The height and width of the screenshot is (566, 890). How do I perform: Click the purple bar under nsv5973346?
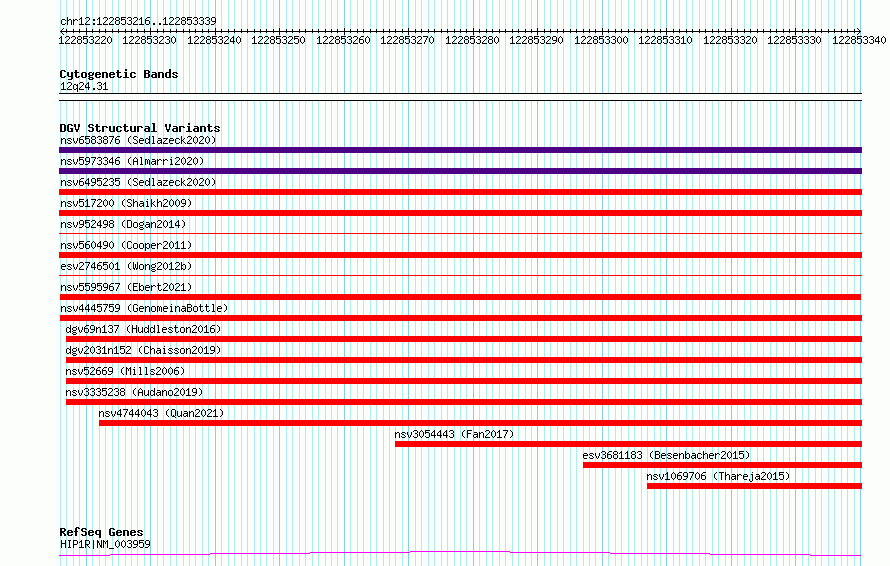point(460,171)
